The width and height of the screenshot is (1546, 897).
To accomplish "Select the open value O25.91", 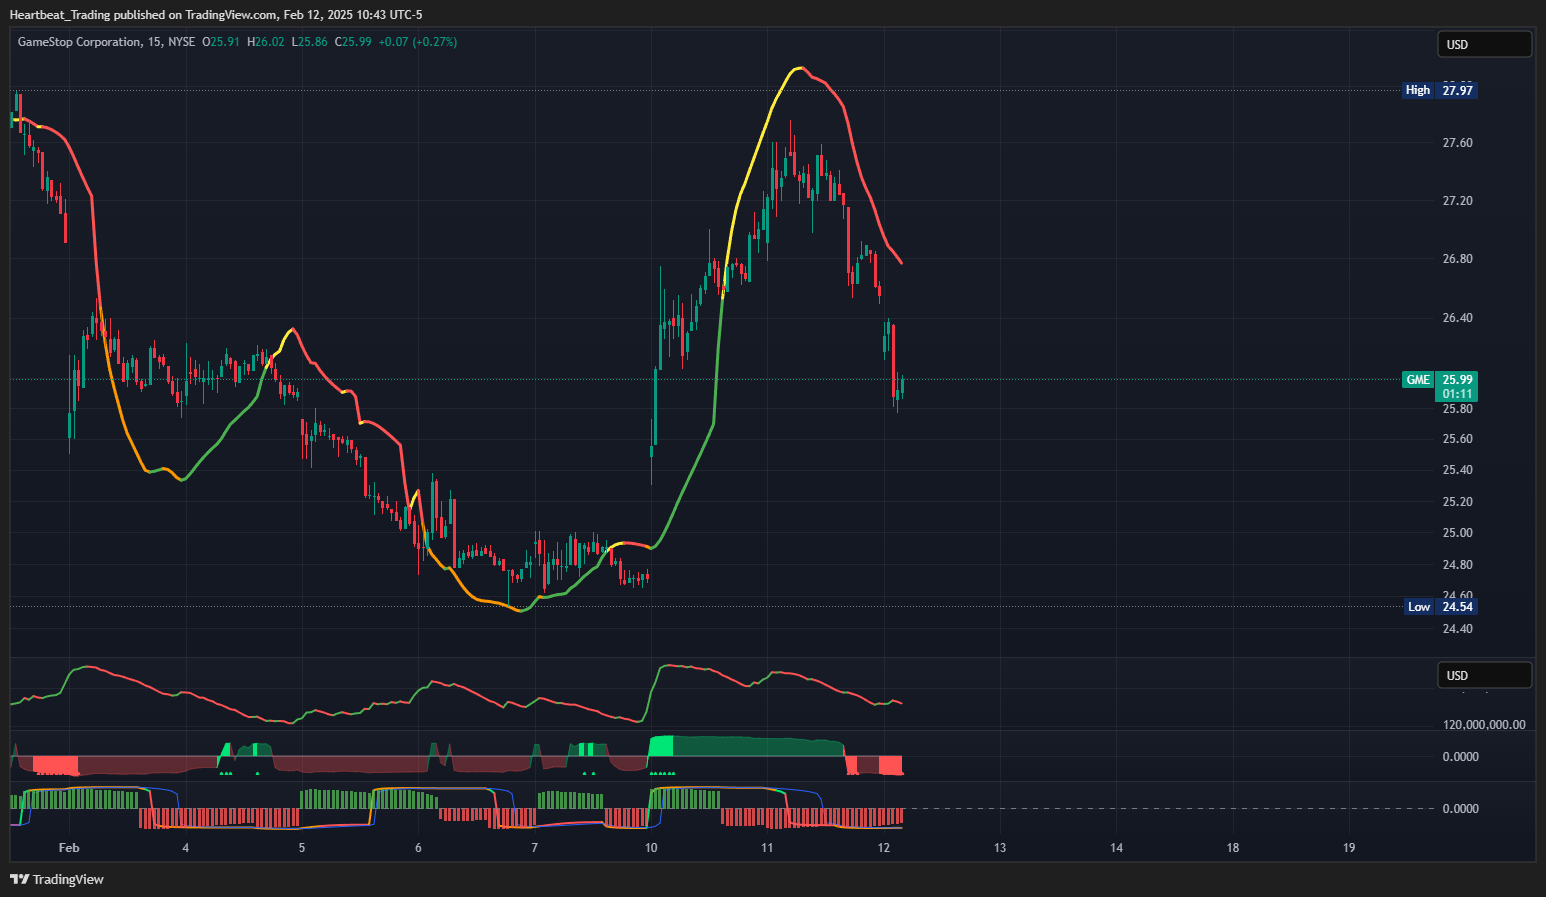I will point(221,42).
